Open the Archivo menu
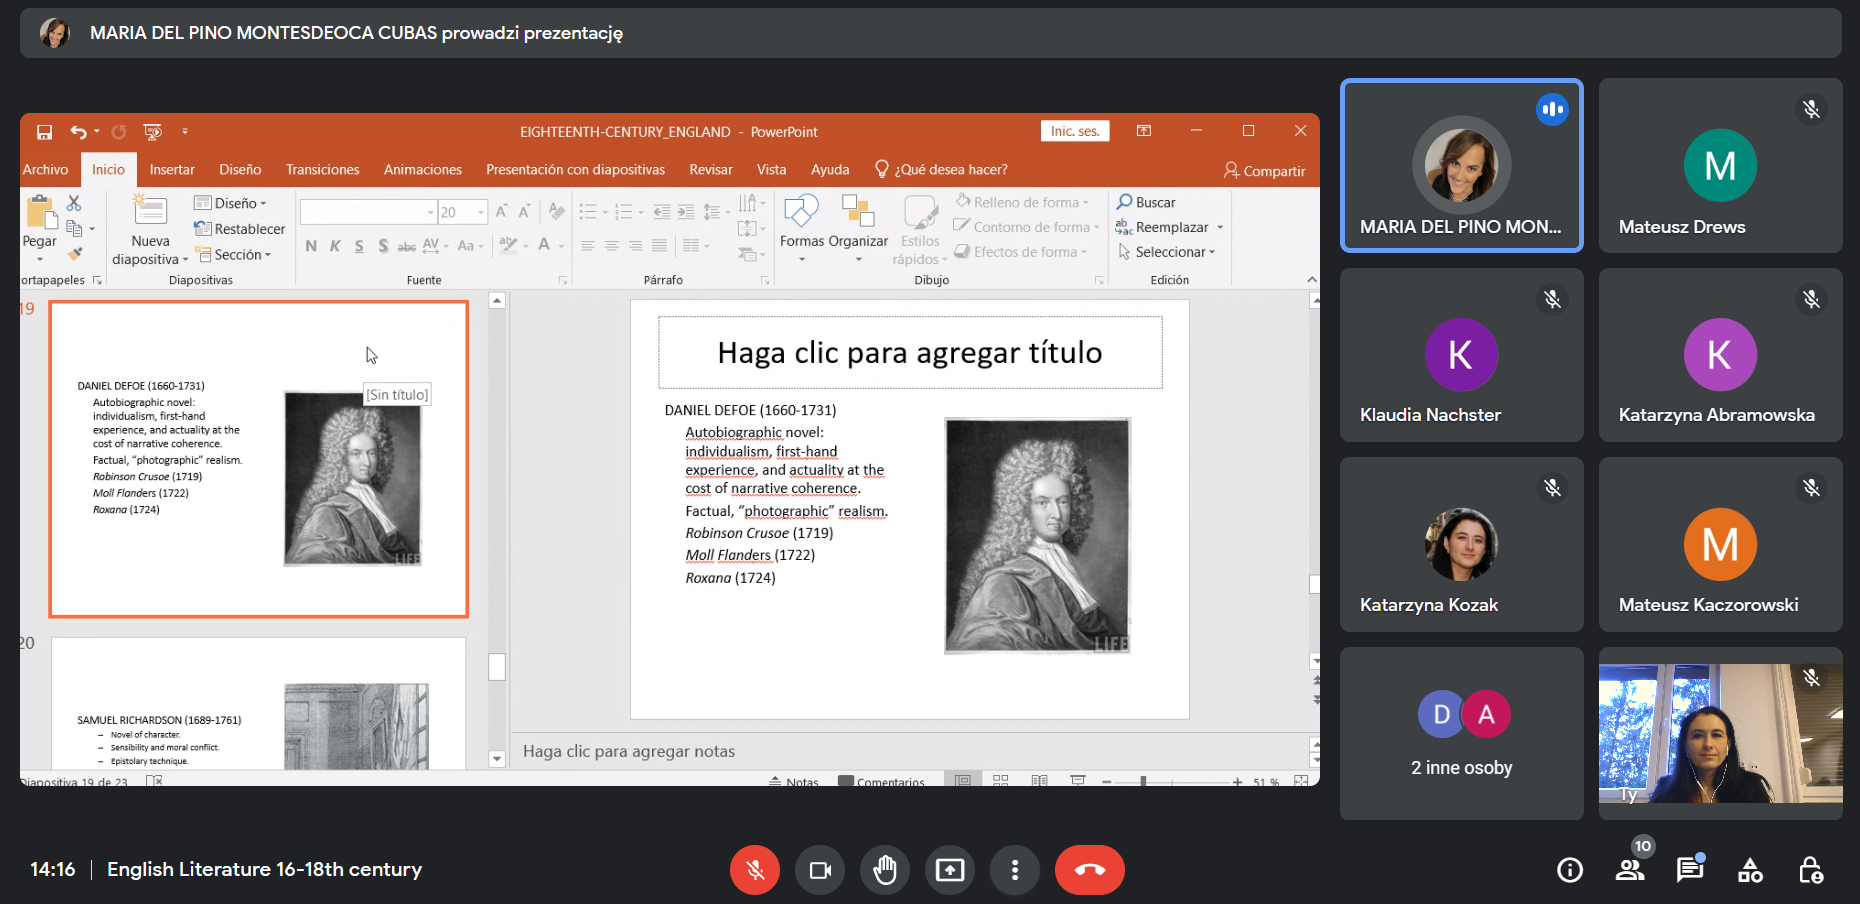The width and height of the screenshot is (1860, 904). pyautogui.click(x=45, y=170)
